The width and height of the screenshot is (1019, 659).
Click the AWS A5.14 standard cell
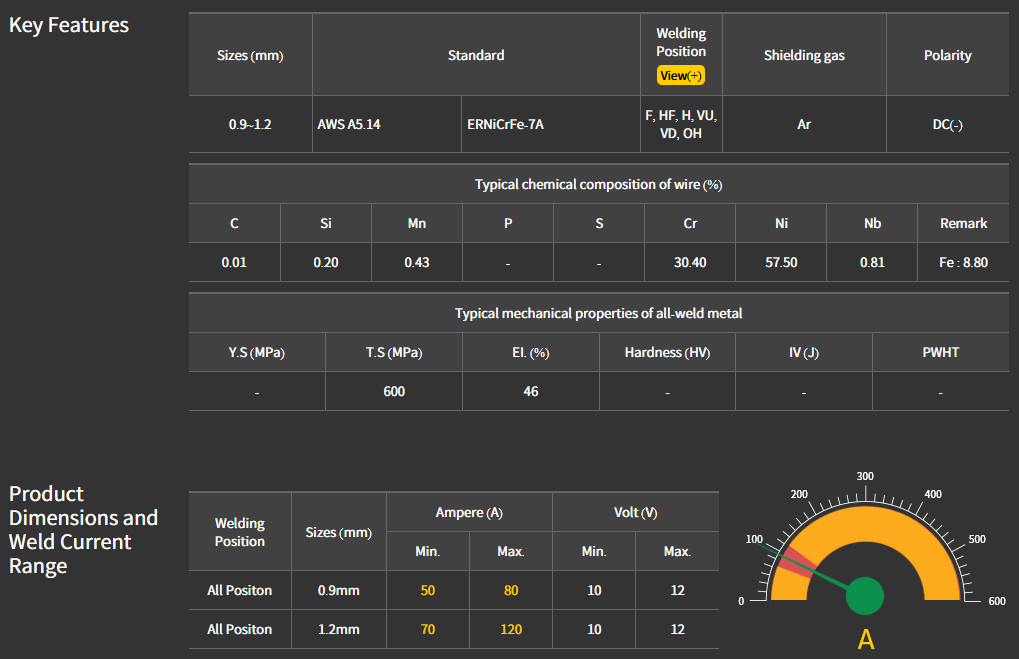click(x=349, y=125)
